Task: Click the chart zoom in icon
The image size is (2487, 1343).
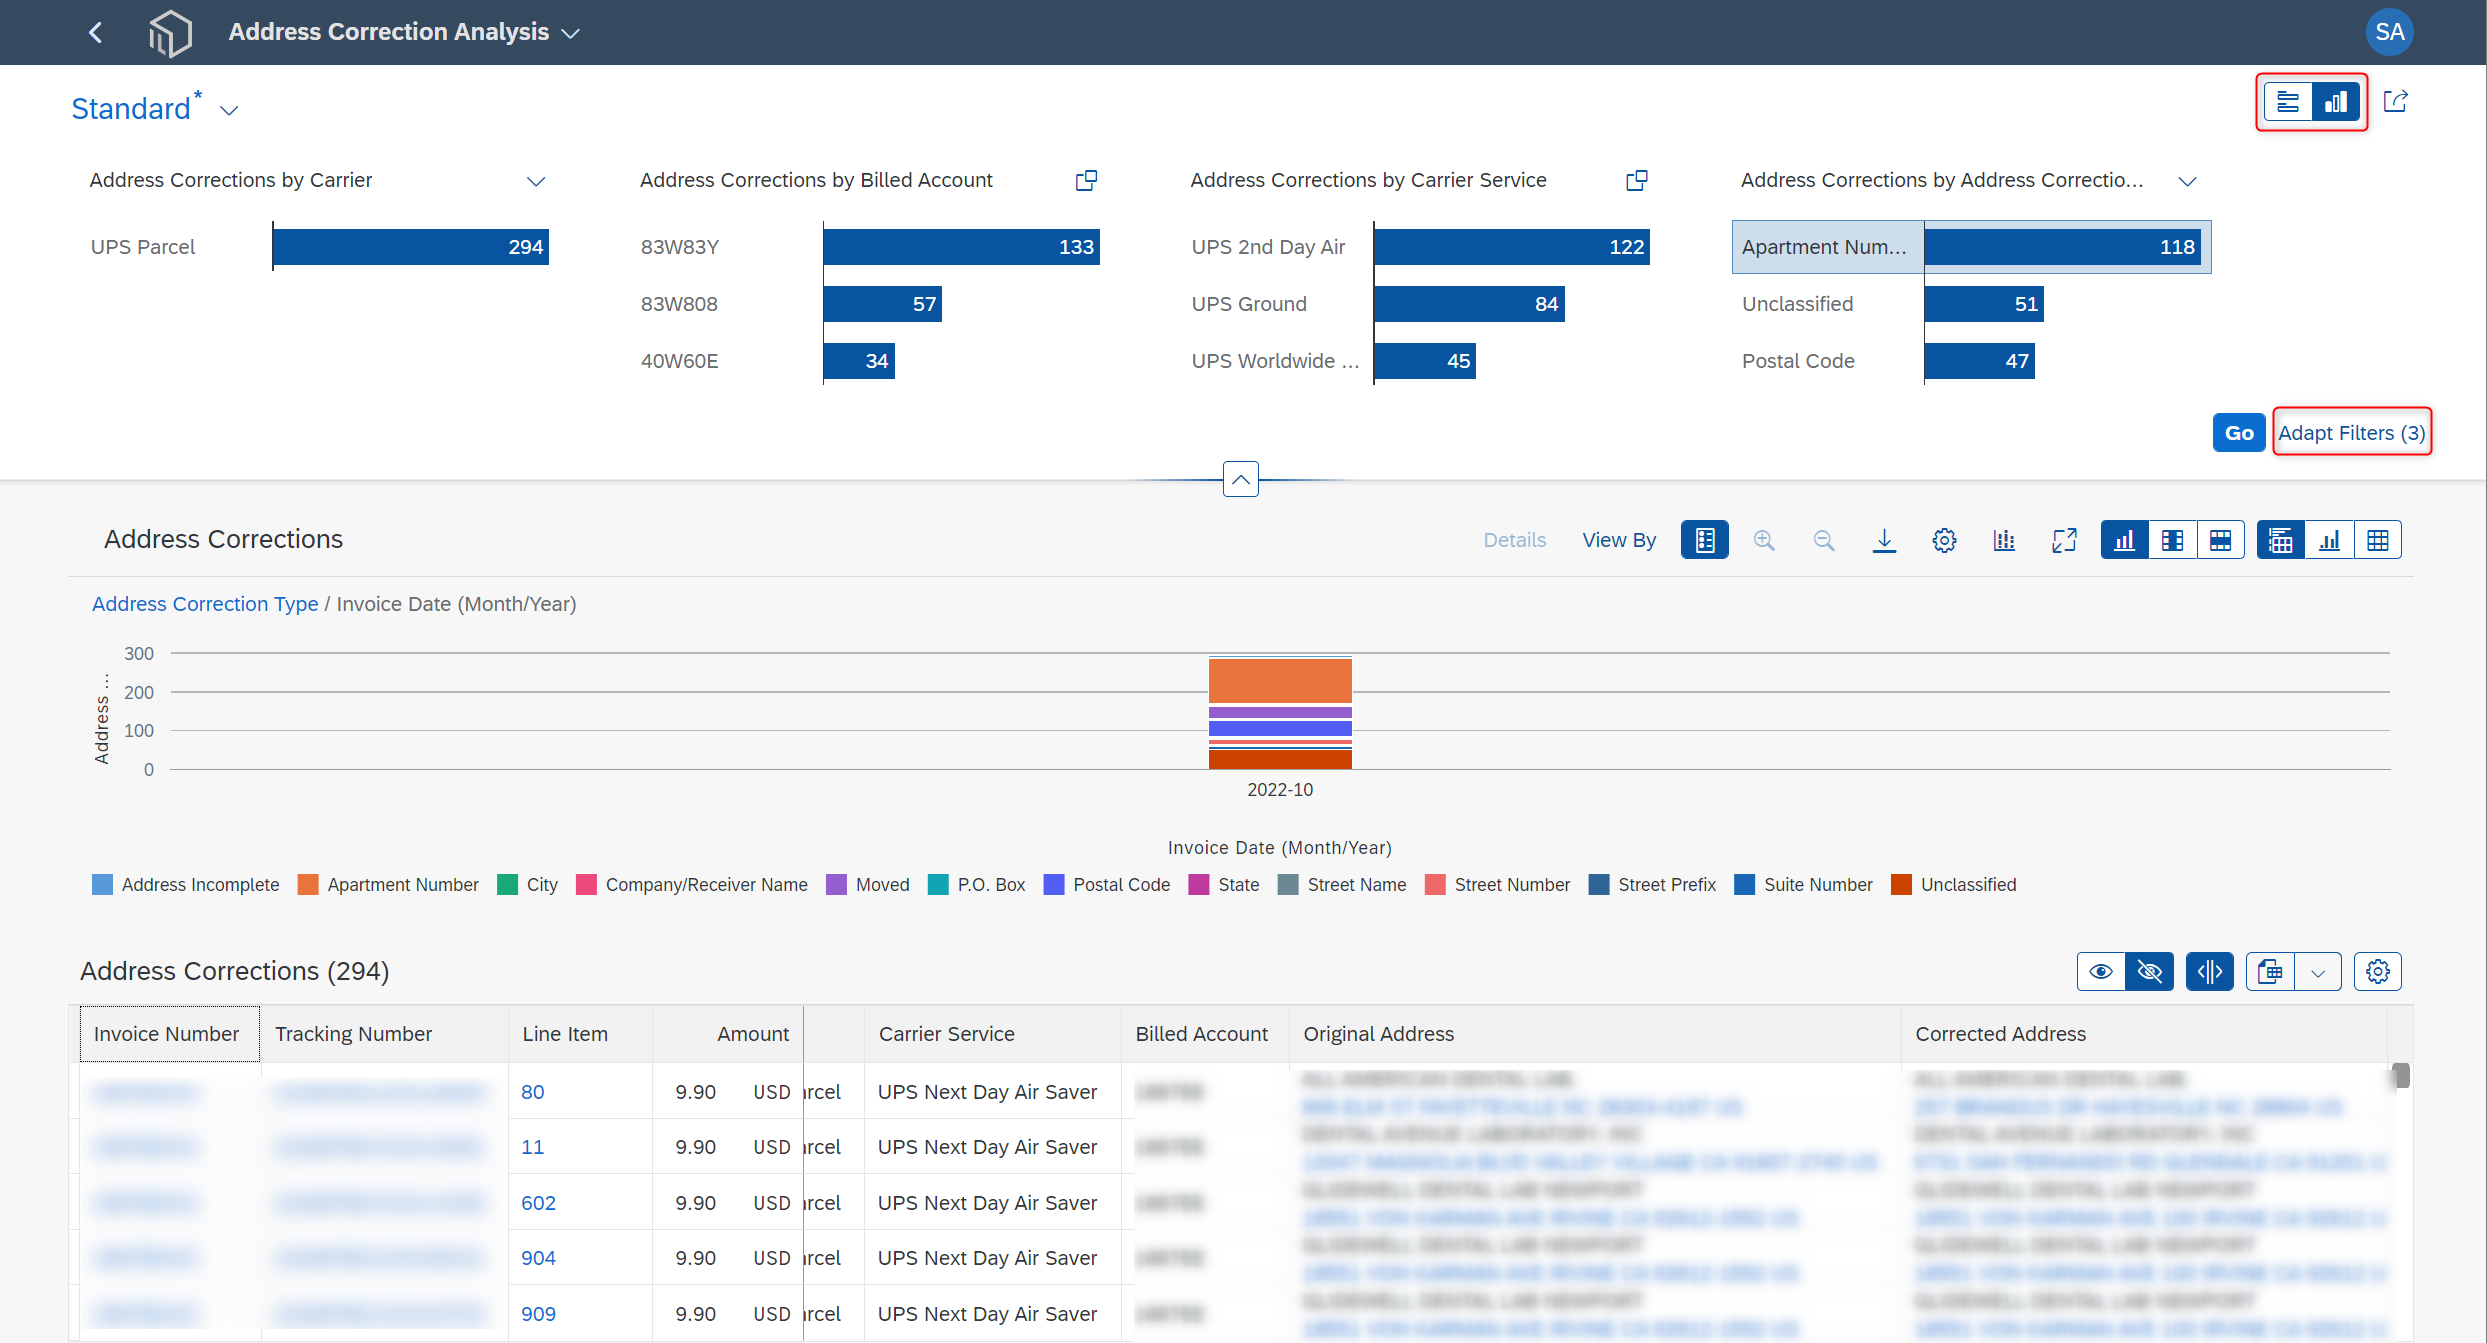Action: 1764,540
